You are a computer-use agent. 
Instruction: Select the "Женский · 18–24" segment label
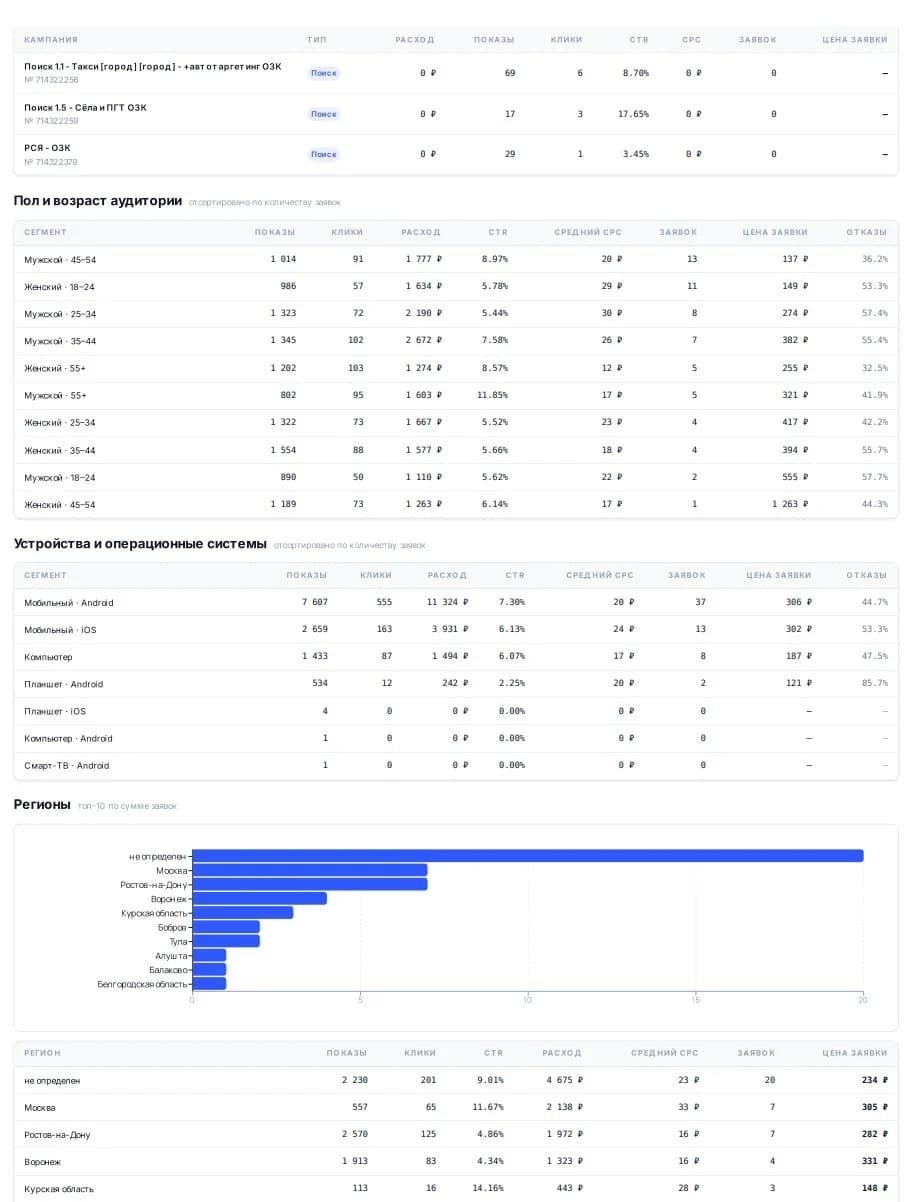59,287
